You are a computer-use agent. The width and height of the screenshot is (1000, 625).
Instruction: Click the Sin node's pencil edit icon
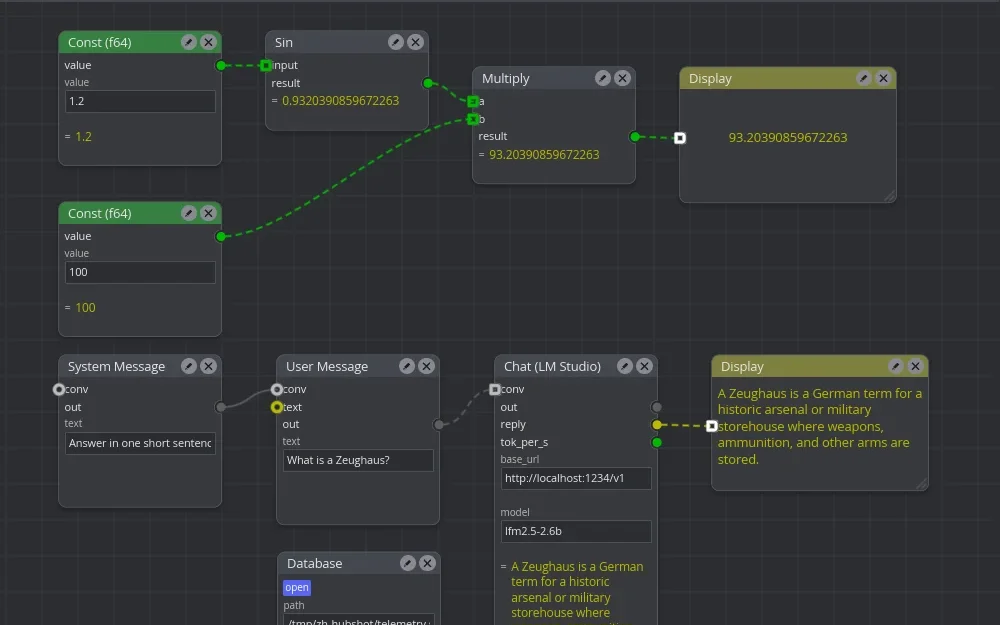click(x=395, y=42)
